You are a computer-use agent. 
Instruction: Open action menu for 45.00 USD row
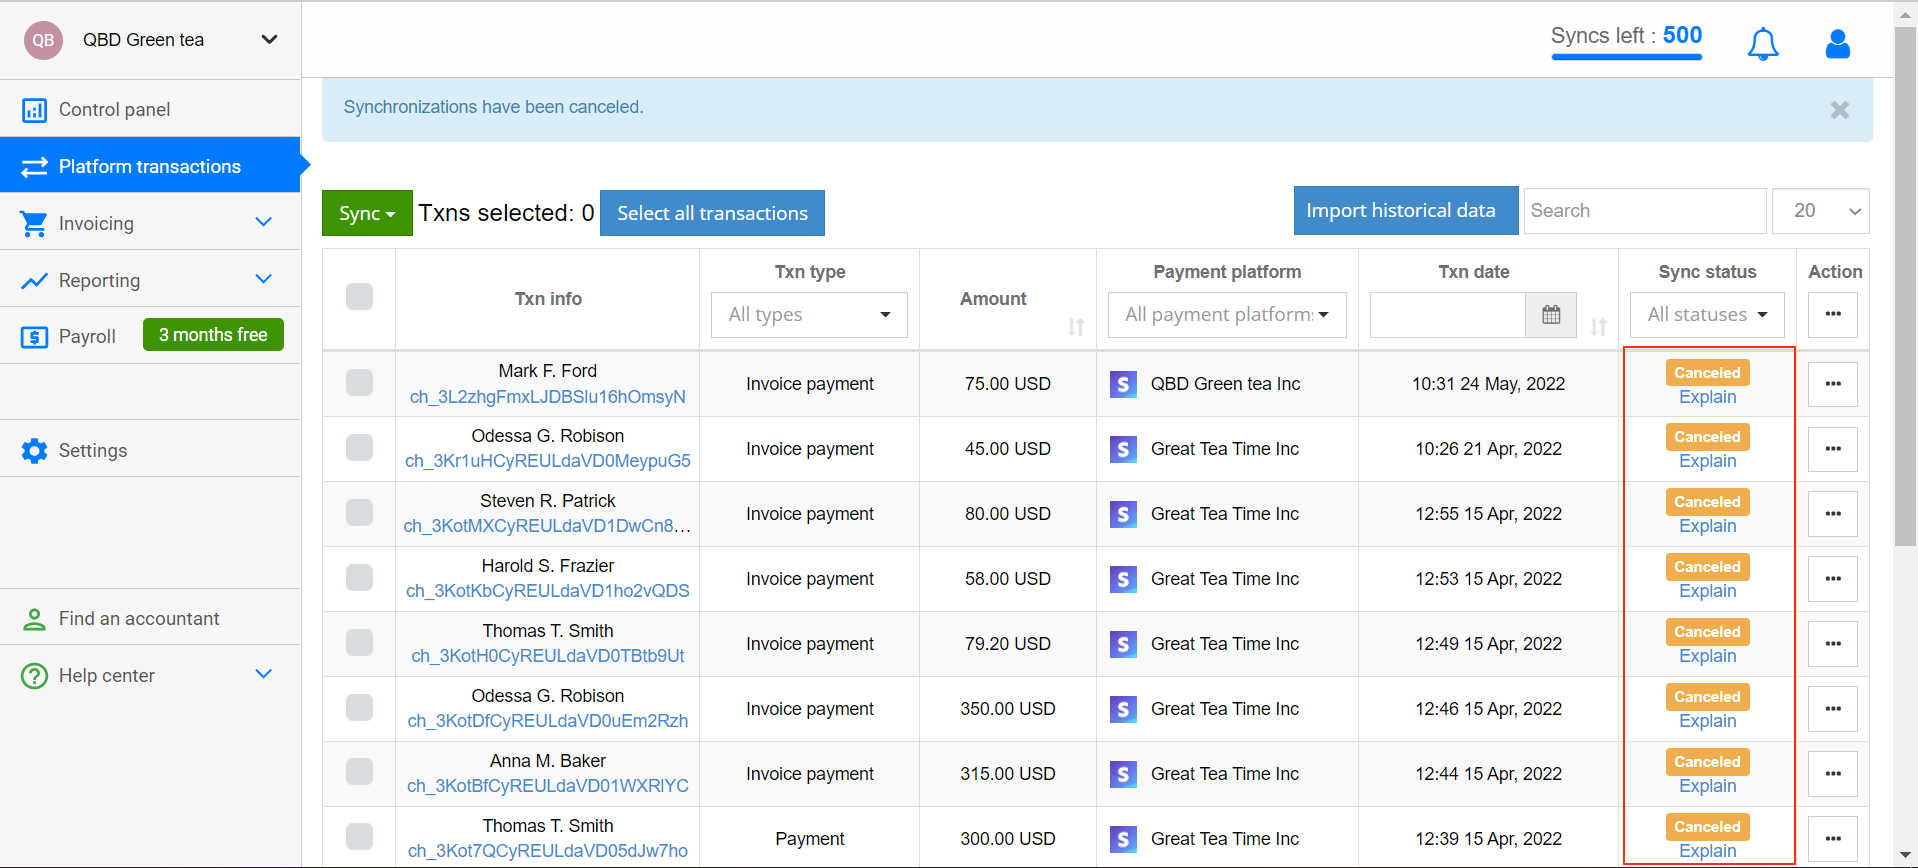click(x=1833, y=449)
